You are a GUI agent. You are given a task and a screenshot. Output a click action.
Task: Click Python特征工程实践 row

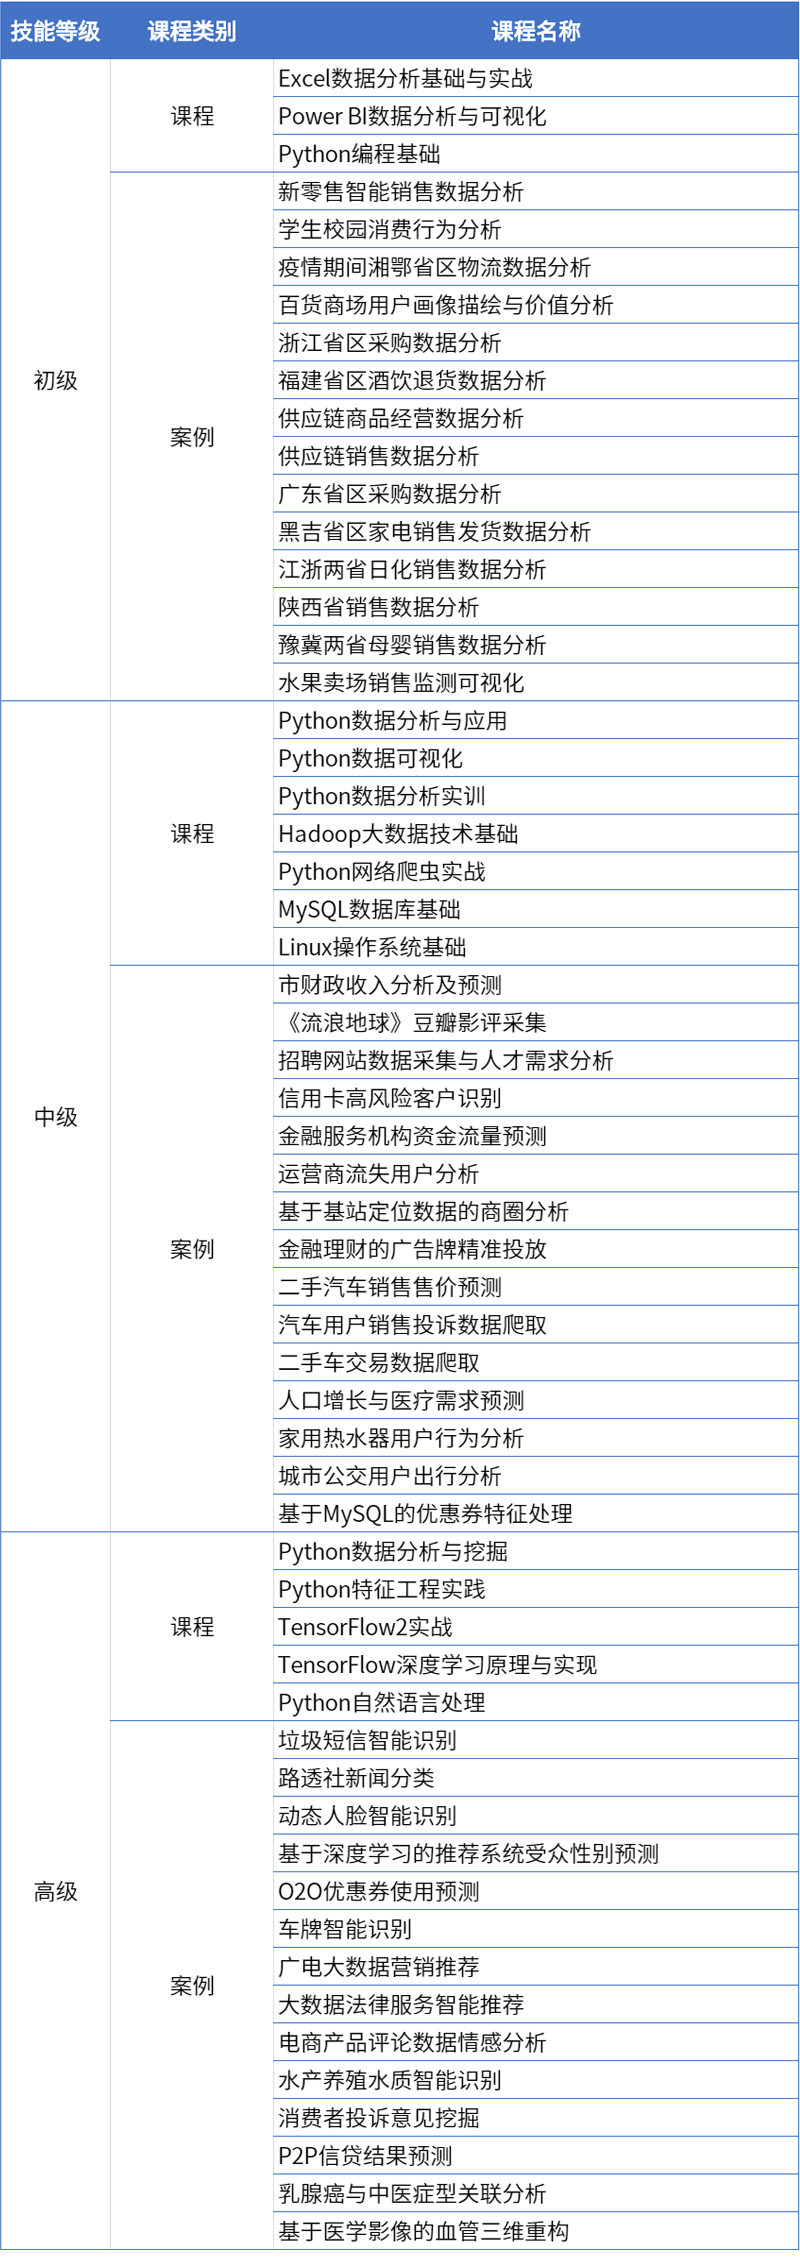click(536, 1588)
